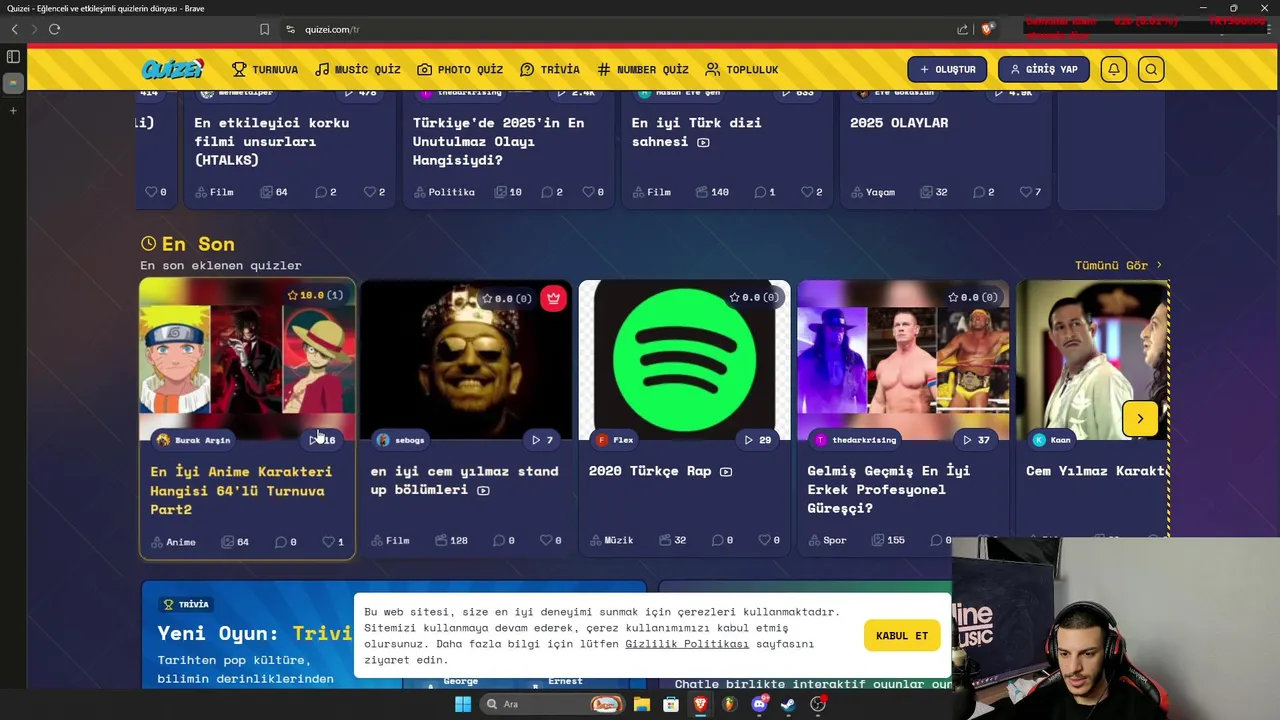1280x720 pixels.
Task: Open the notifications bell icon
Action: (x=1113, y=69)
